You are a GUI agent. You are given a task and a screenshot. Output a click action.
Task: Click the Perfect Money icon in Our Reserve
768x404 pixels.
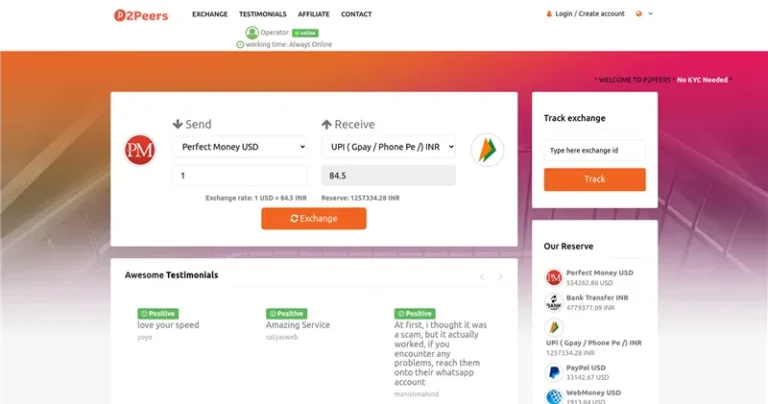coord(553,277)
